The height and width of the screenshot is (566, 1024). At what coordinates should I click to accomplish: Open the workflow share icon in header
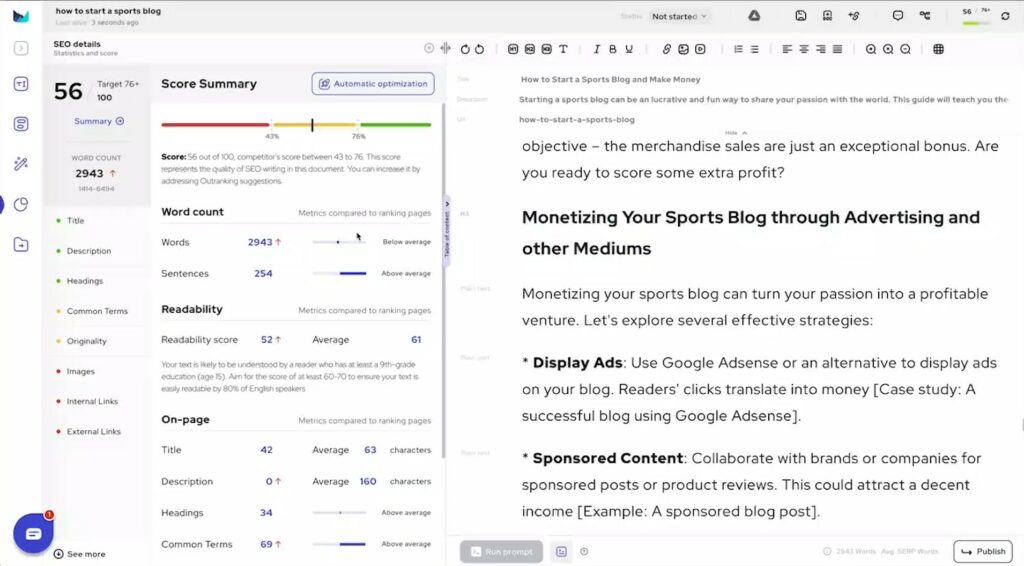click(925, 16)
